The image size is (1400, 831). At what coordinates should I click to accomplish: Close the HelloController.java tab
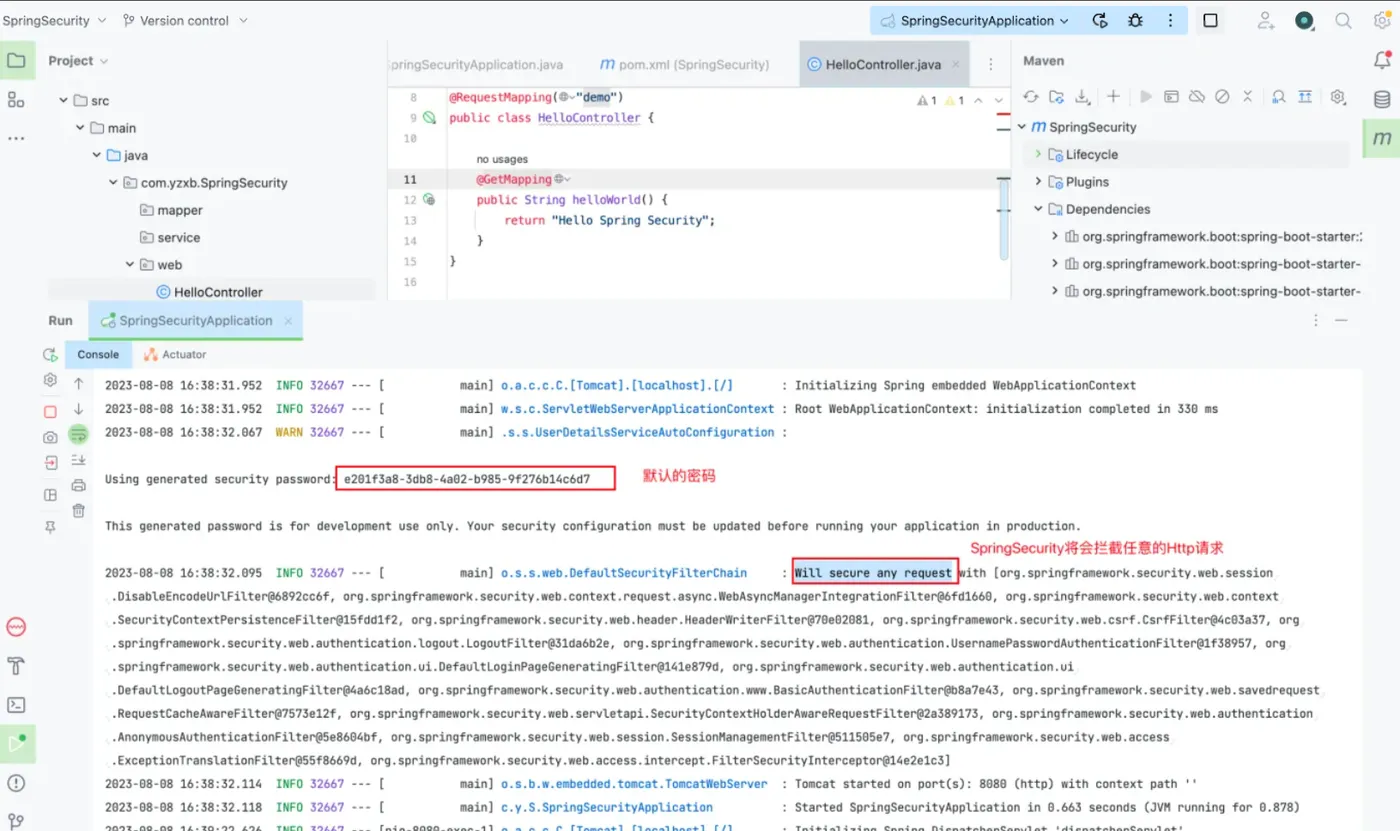[x=956, y=64]
